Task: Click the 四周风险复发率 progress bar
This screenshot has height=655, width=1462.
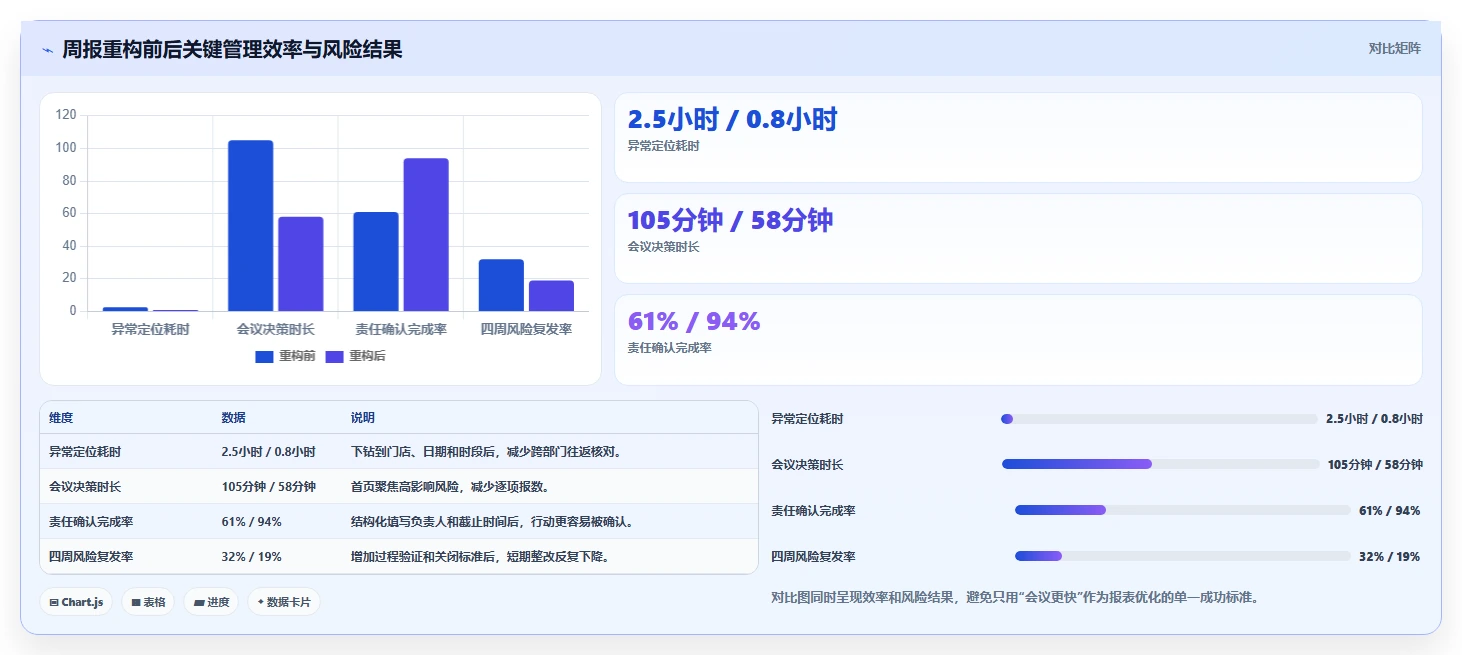Action: [x=1183, y=556]
